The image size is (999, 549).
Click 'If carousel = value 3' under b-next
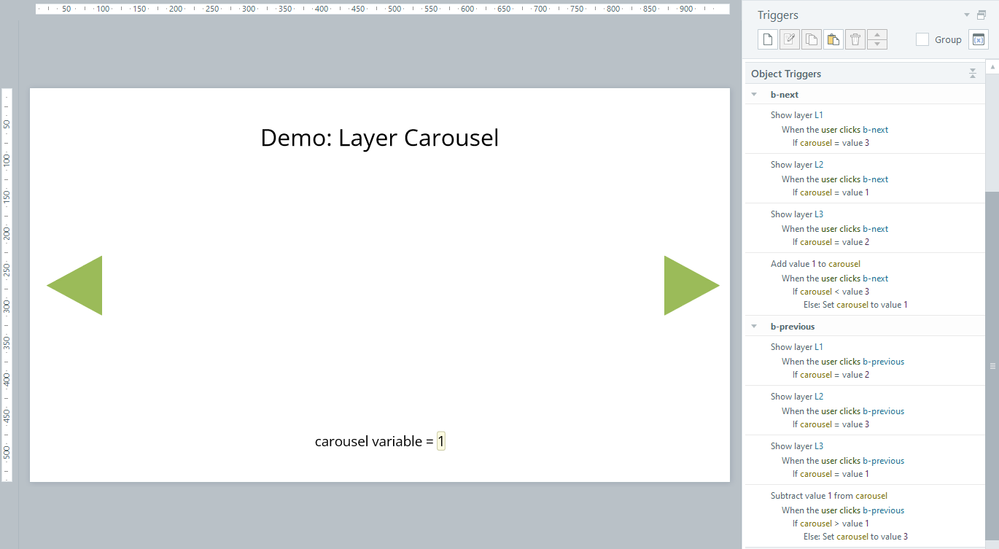coord(831,143)
